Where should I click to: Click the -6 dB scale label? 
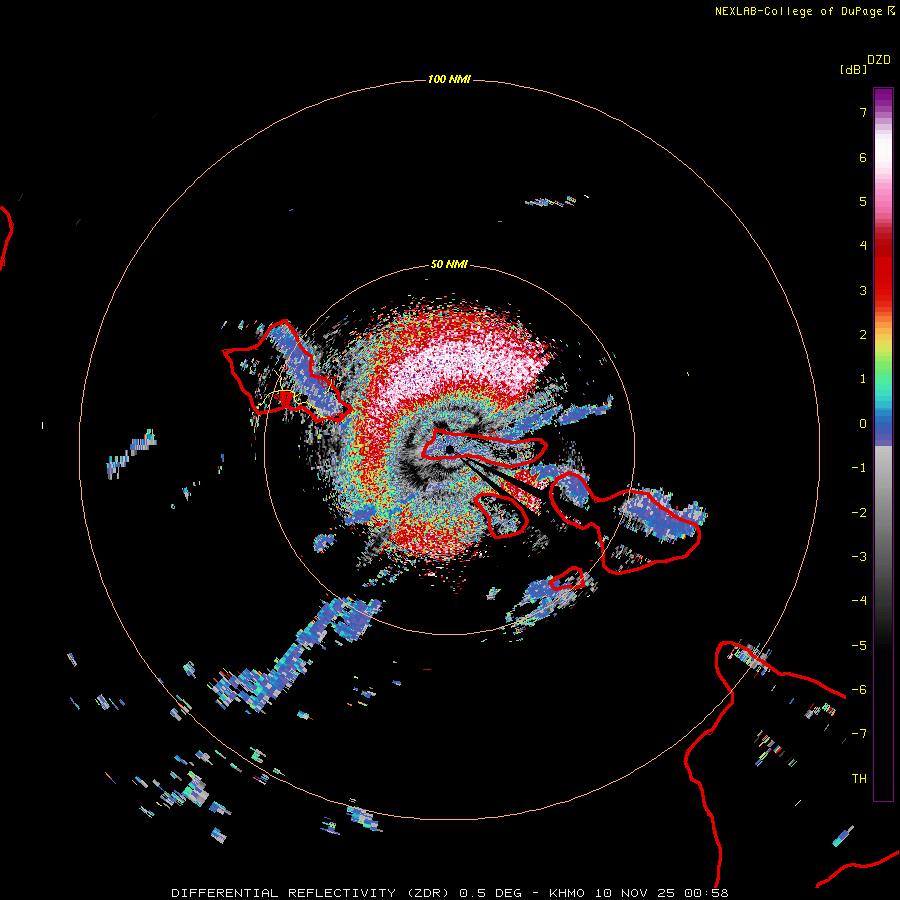(859, 690)
